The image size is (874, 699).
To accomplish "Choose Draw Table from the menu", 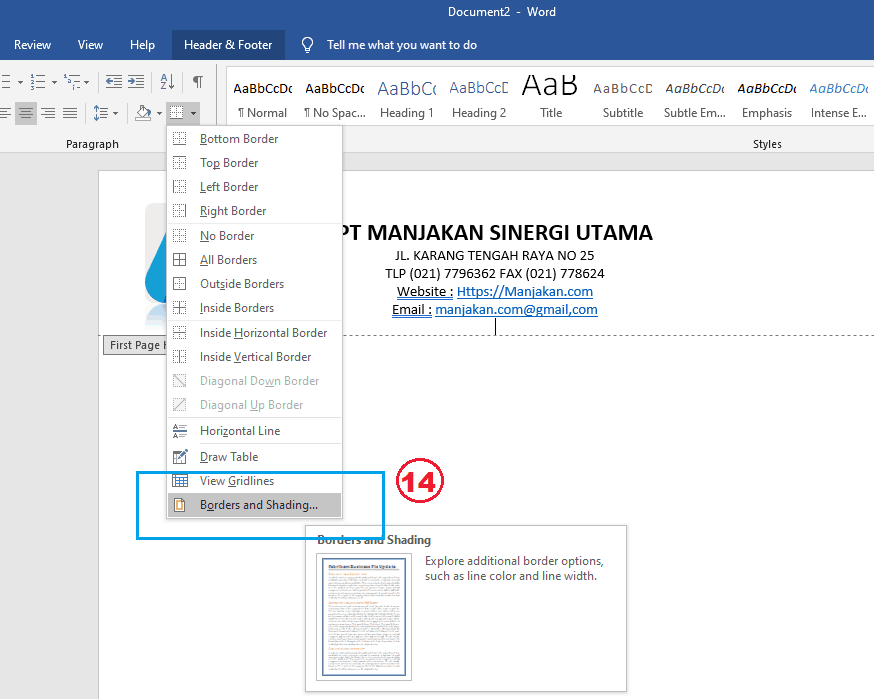I will [255, 457].
